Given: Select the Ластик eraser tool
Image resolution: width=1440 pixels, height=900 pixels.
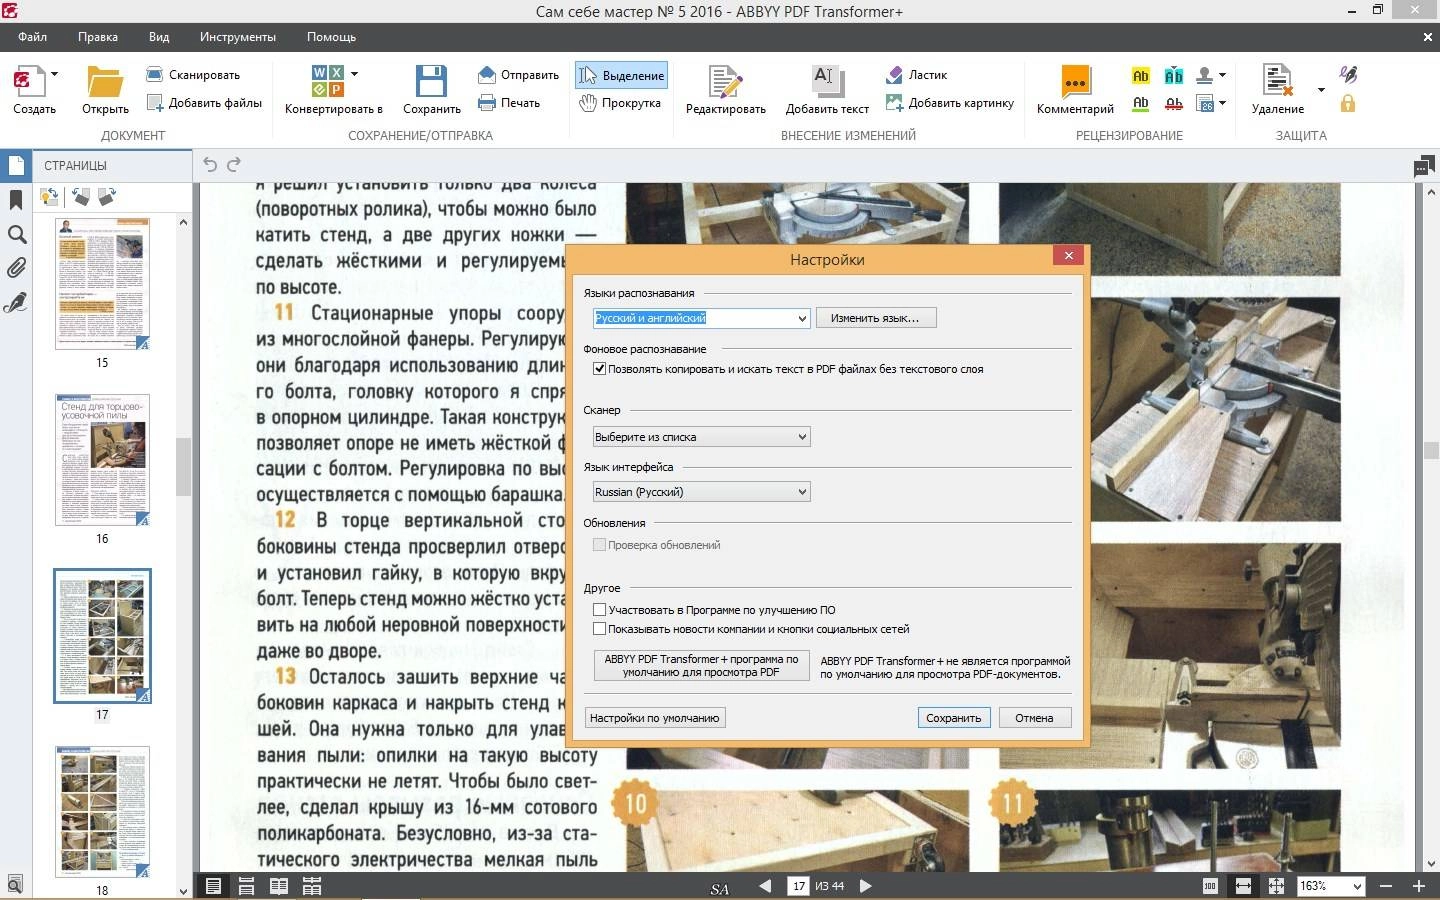Looking at the screenshot, I should (916, 74).
